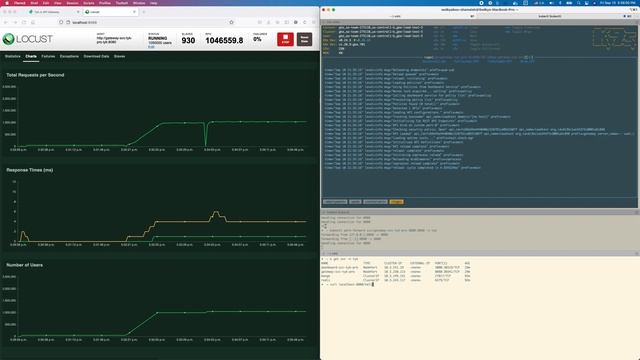Click the terminal window title text

pos(480,10)
